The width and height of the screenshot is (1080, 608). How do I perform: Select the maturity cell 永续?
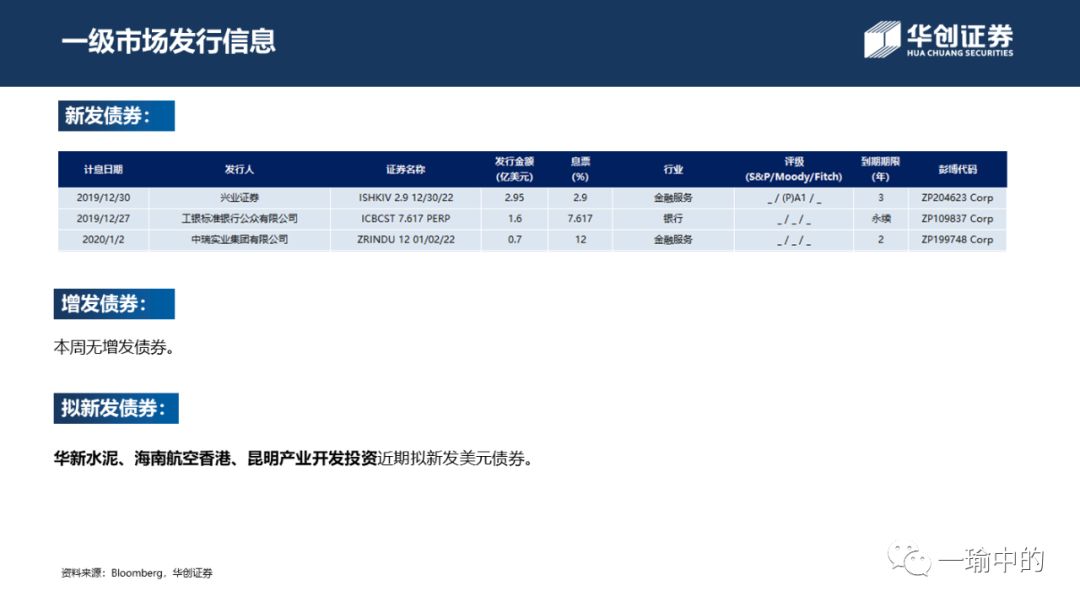881,218
